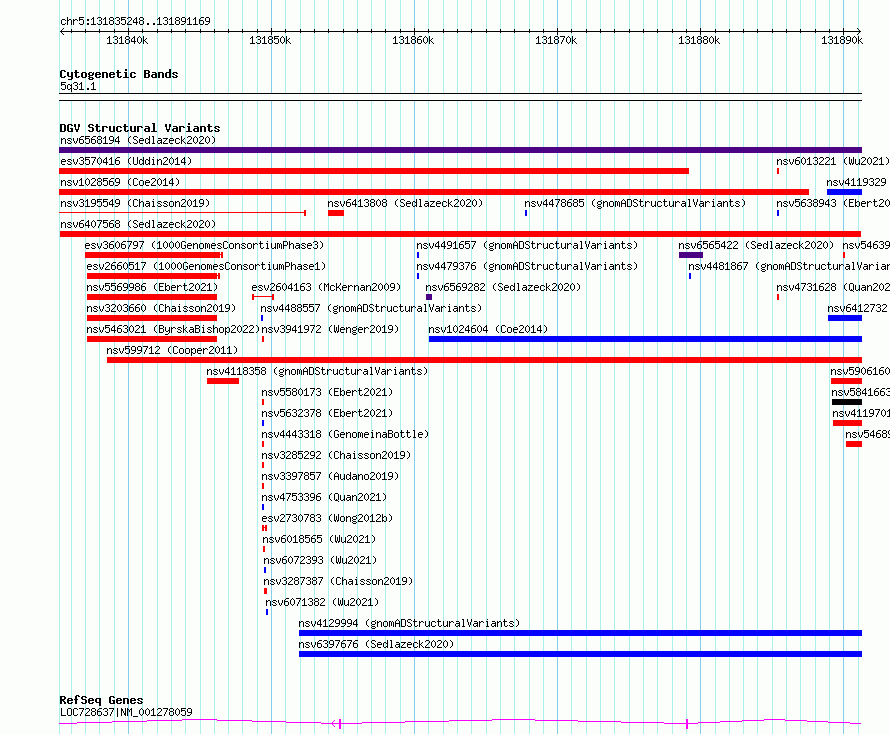Select nsv4478685 (gnomADStructuralVariants) label
The height and width of the screenshot is (734, 890).
[x=635, y=203]
